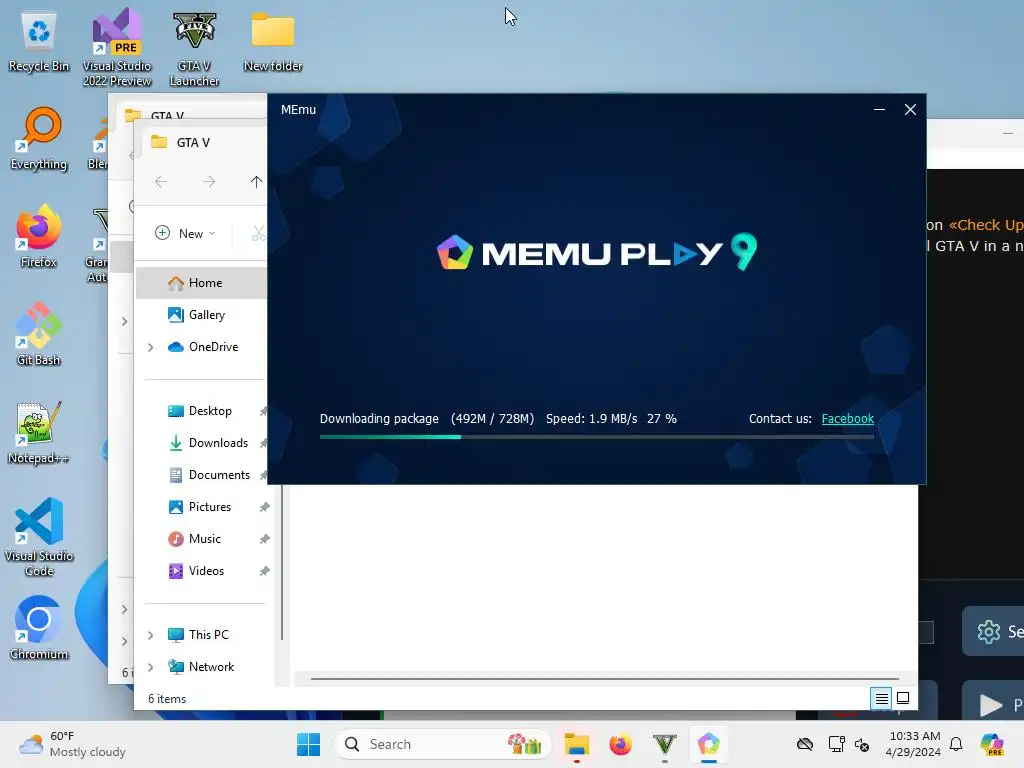Switch Explorer to large icons view
This screenshot has height=768, width=1024.
pyautogui.click(x=903, y=699)
